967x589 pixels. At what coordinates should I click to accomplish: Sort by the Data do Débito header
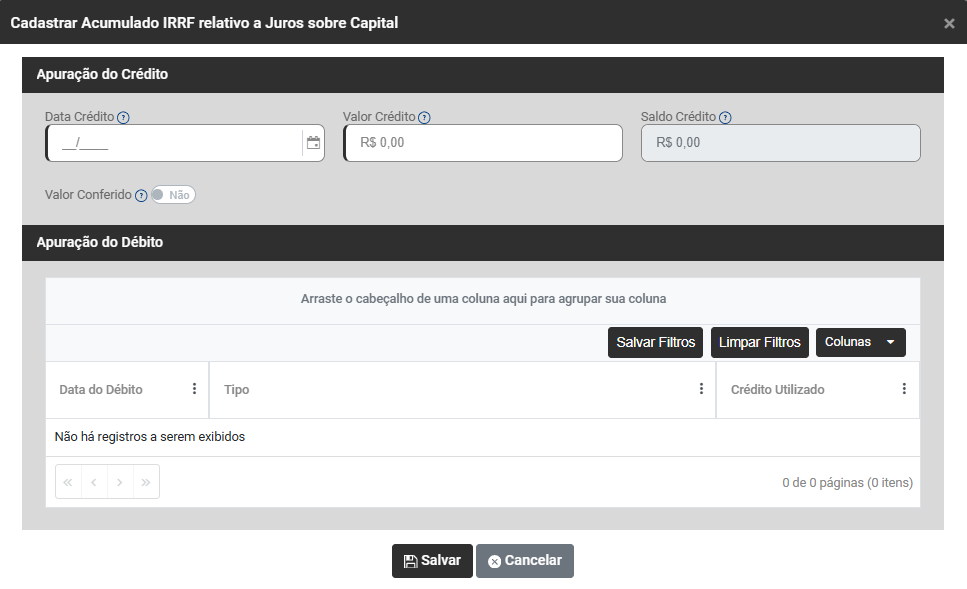(x=101, y=390)
